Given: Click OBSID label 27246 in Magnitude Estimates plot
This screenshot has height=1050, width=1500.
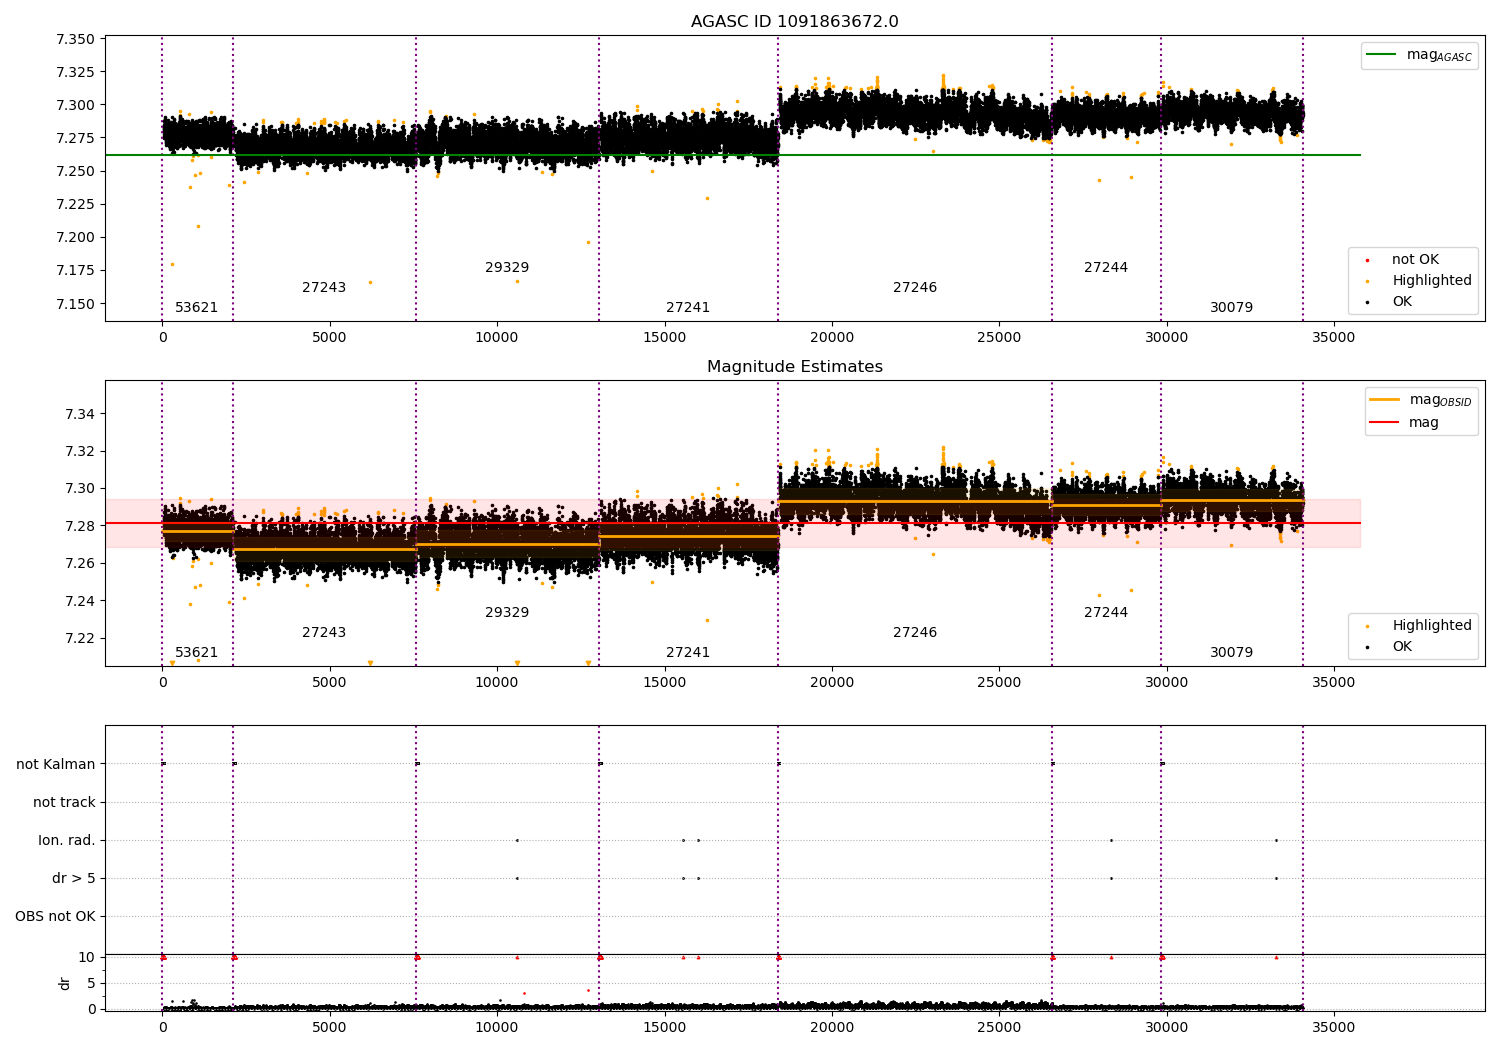Looking at the screenshot, I should (915, 632).
